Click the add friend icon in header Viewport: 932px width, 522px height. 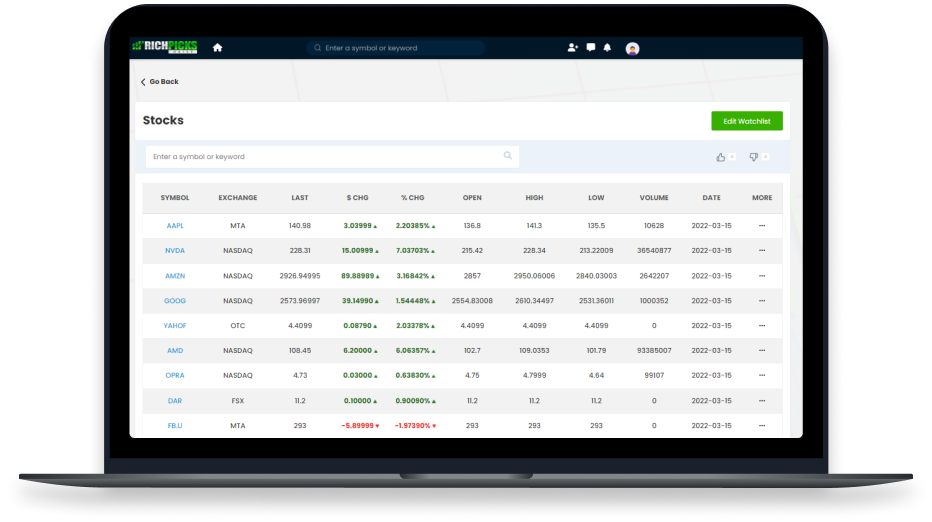coord(572,48)
